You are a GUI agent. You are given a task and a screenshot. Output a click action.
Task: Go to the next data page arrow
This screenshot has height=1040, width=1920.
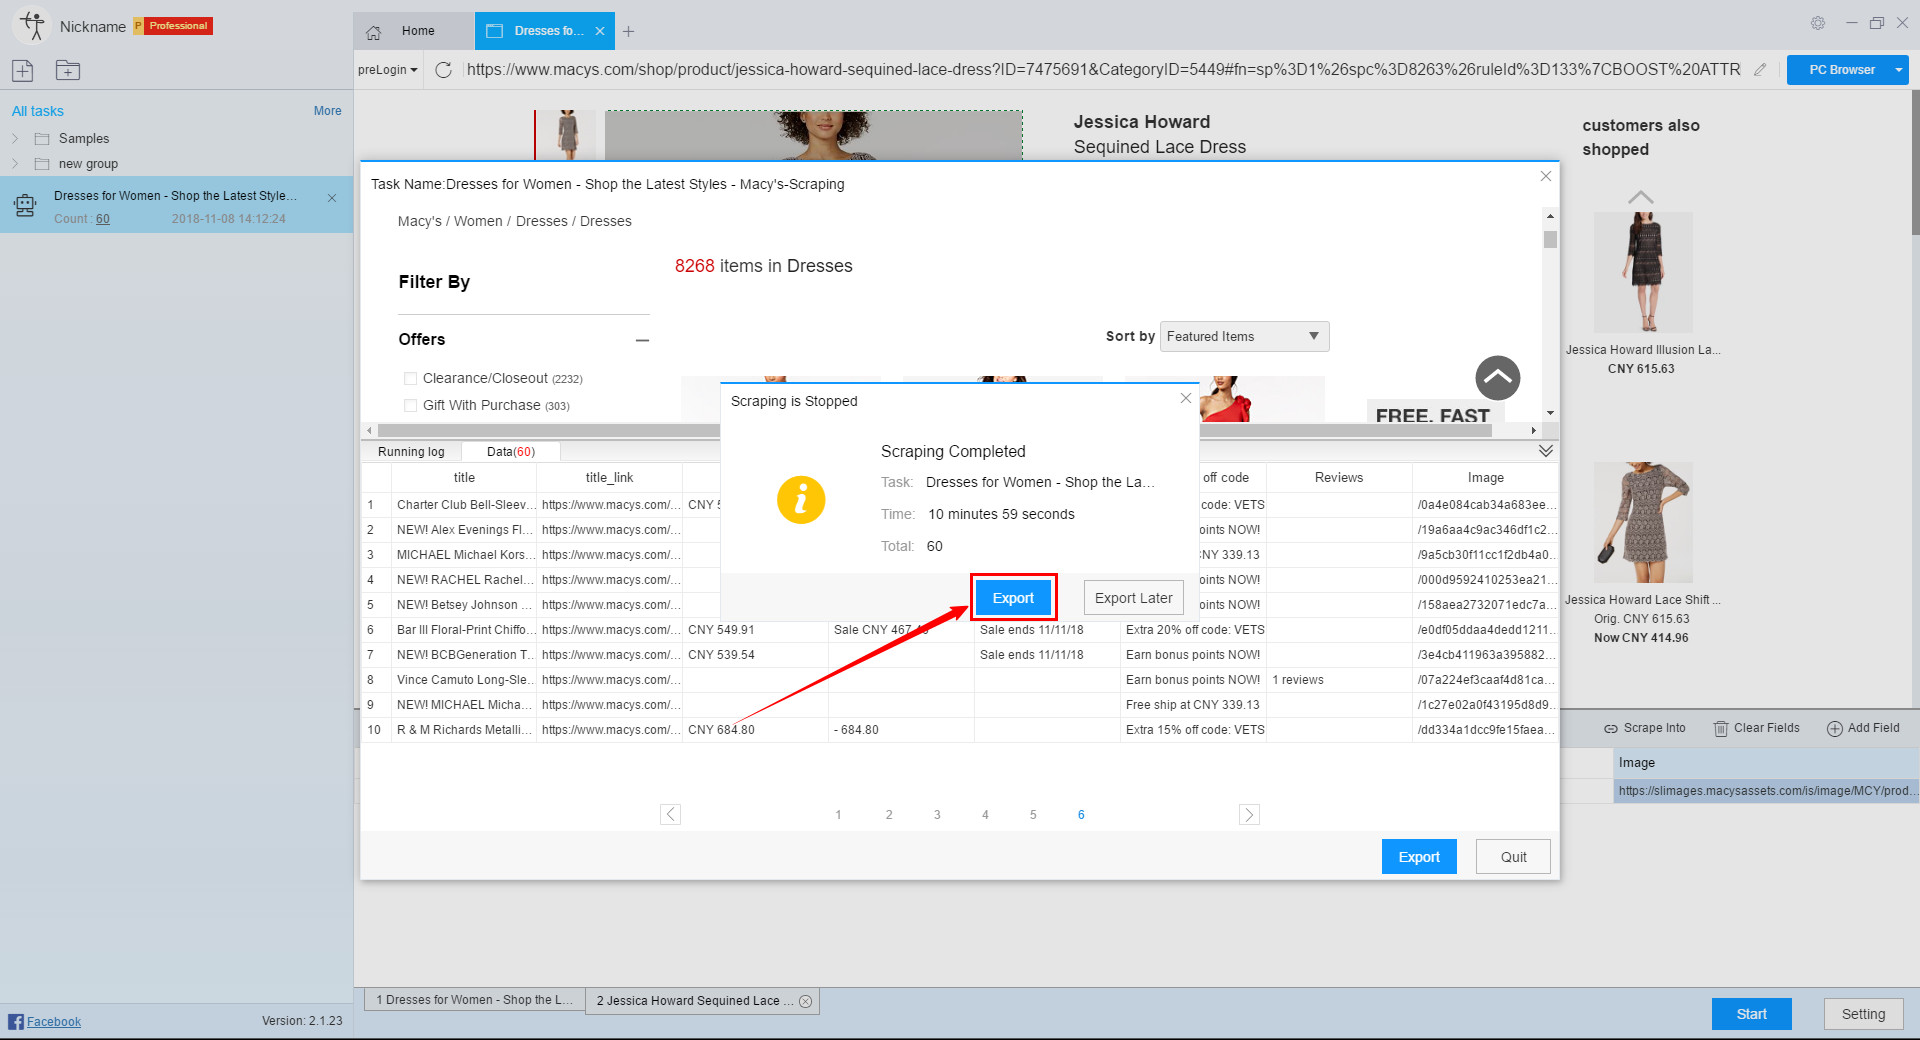point(1249,814)
